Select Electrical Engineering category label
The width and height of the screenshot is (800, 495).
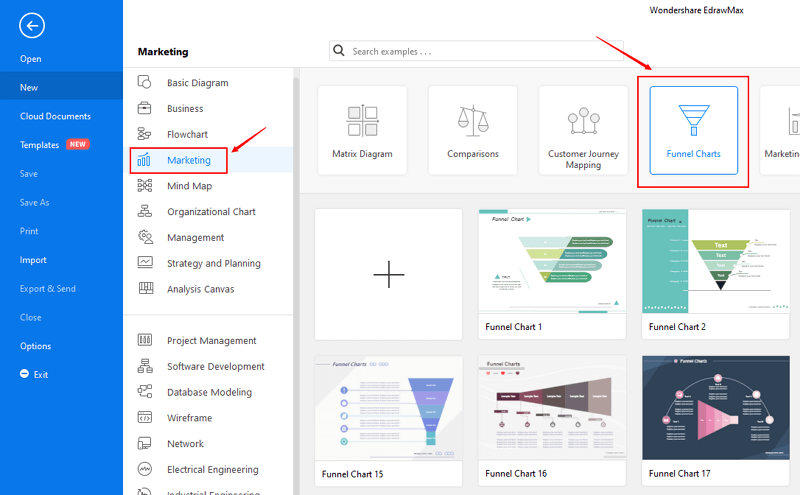point(213,469)
